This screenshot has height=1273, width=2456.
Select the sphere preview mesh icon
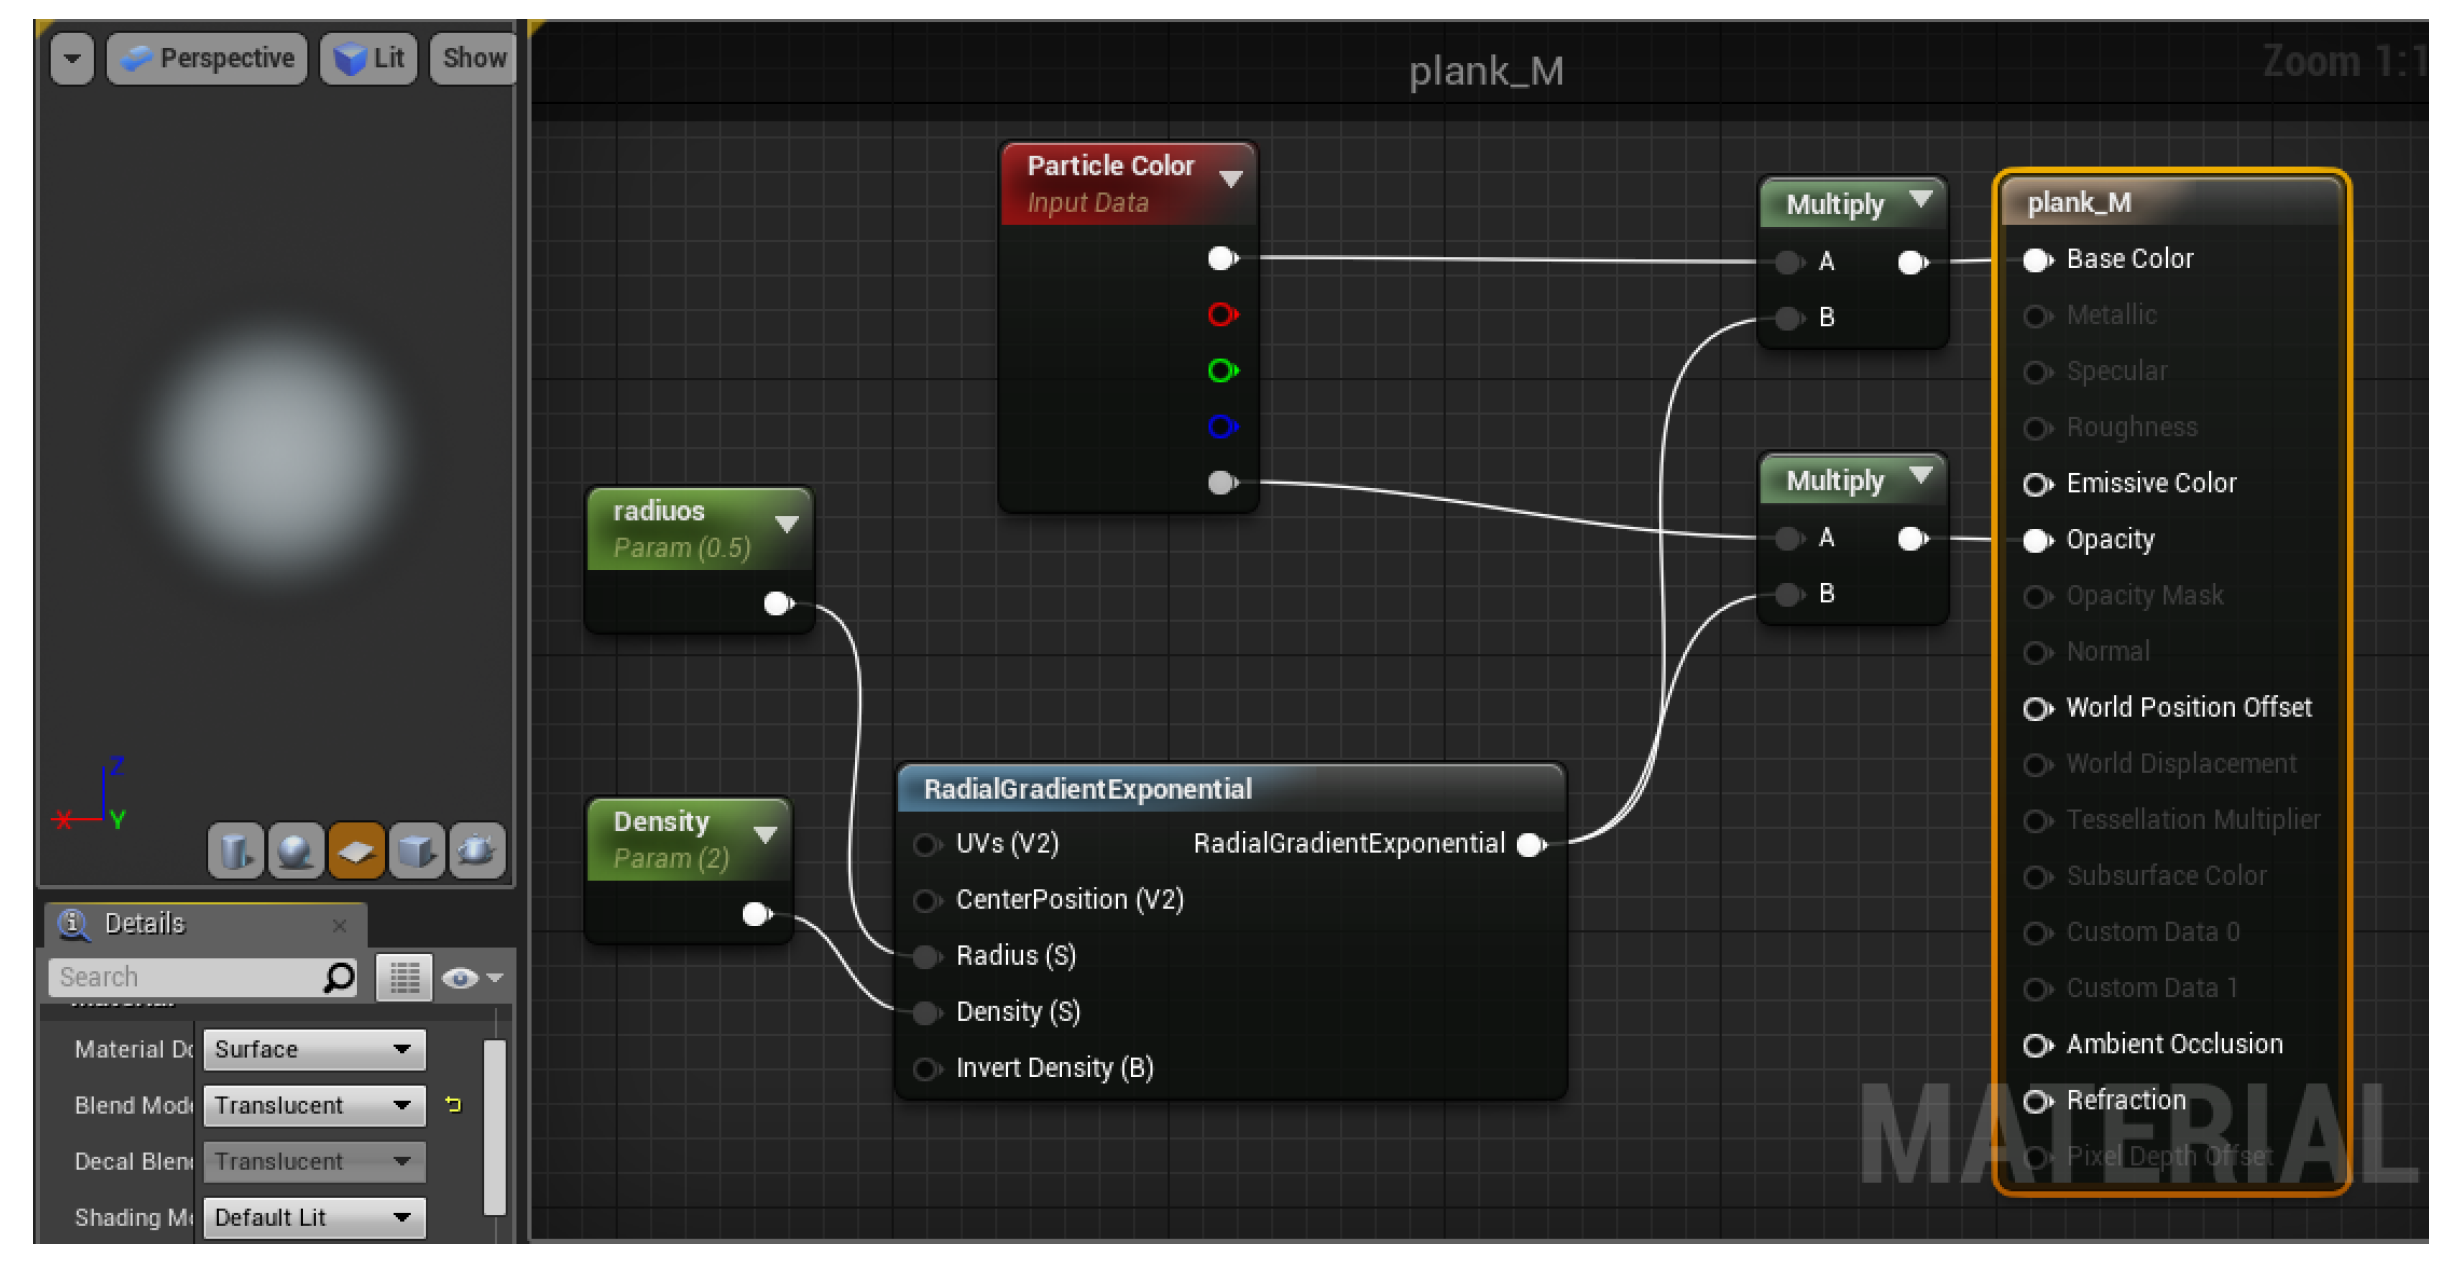point(296,851)
